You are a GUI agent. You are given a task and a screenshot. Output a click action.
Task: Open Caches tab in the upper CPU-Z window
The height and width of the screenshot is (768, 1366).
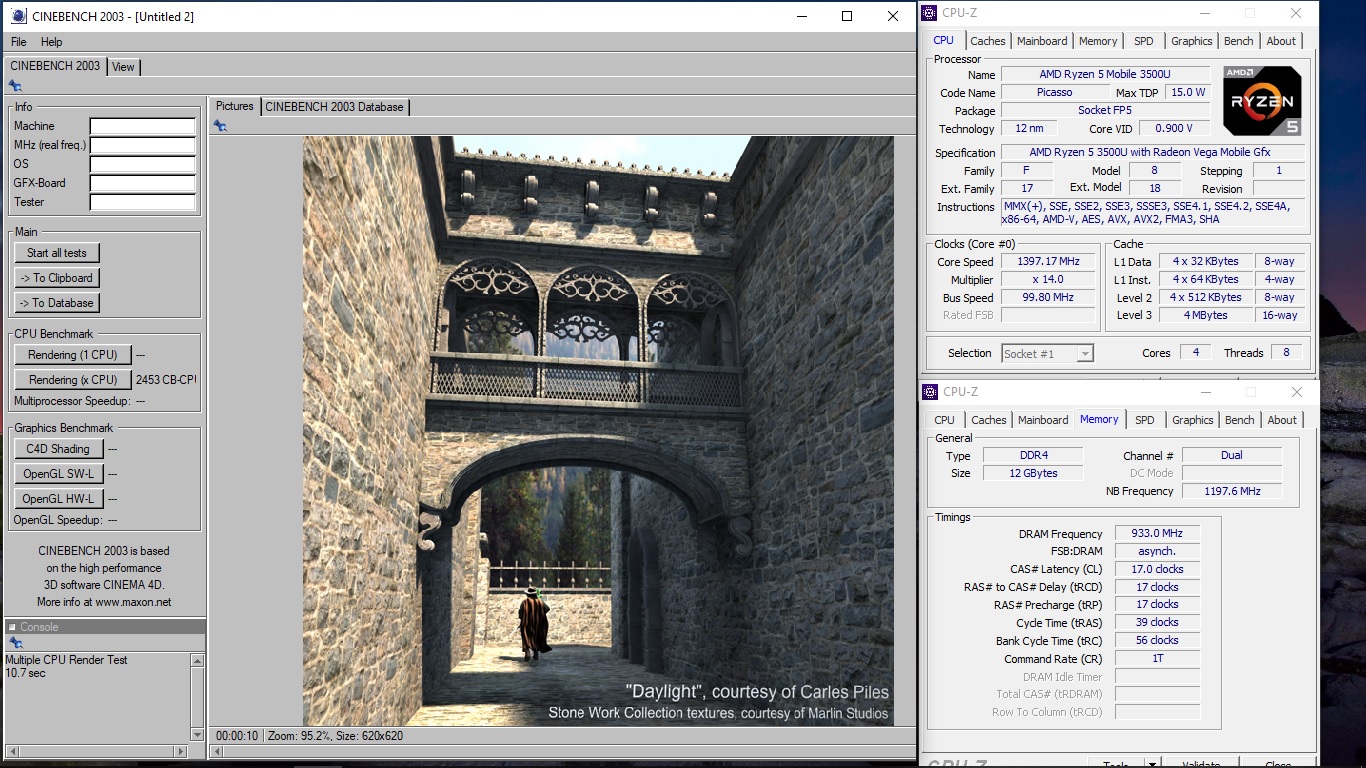click(988, 41)
